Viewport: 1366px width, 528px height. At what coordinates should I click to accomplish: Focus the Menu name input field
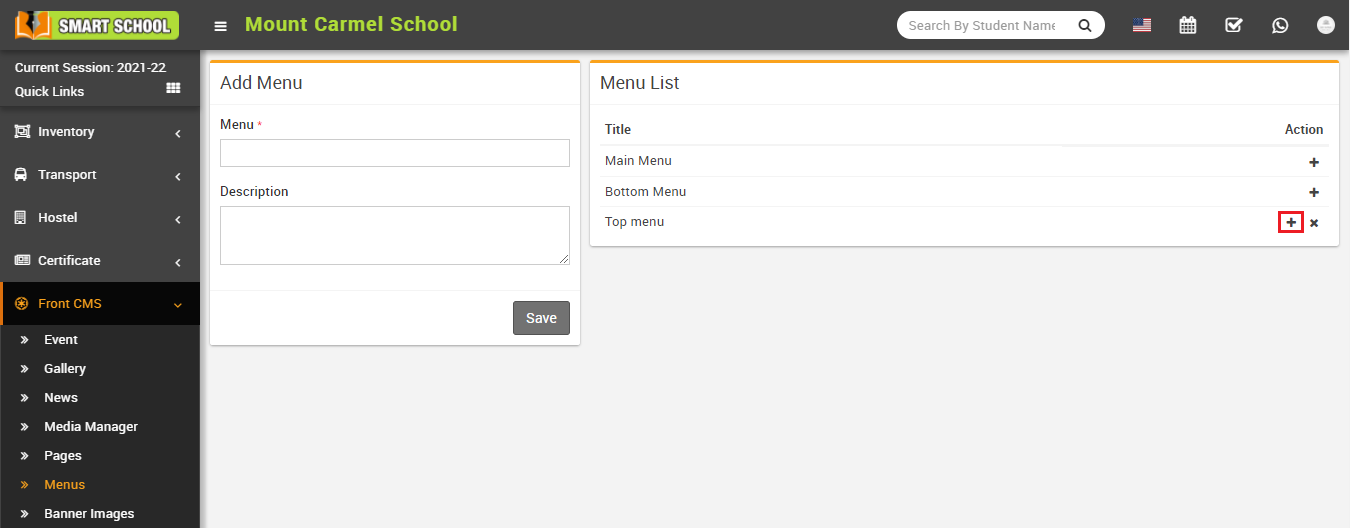pos(395,153)
